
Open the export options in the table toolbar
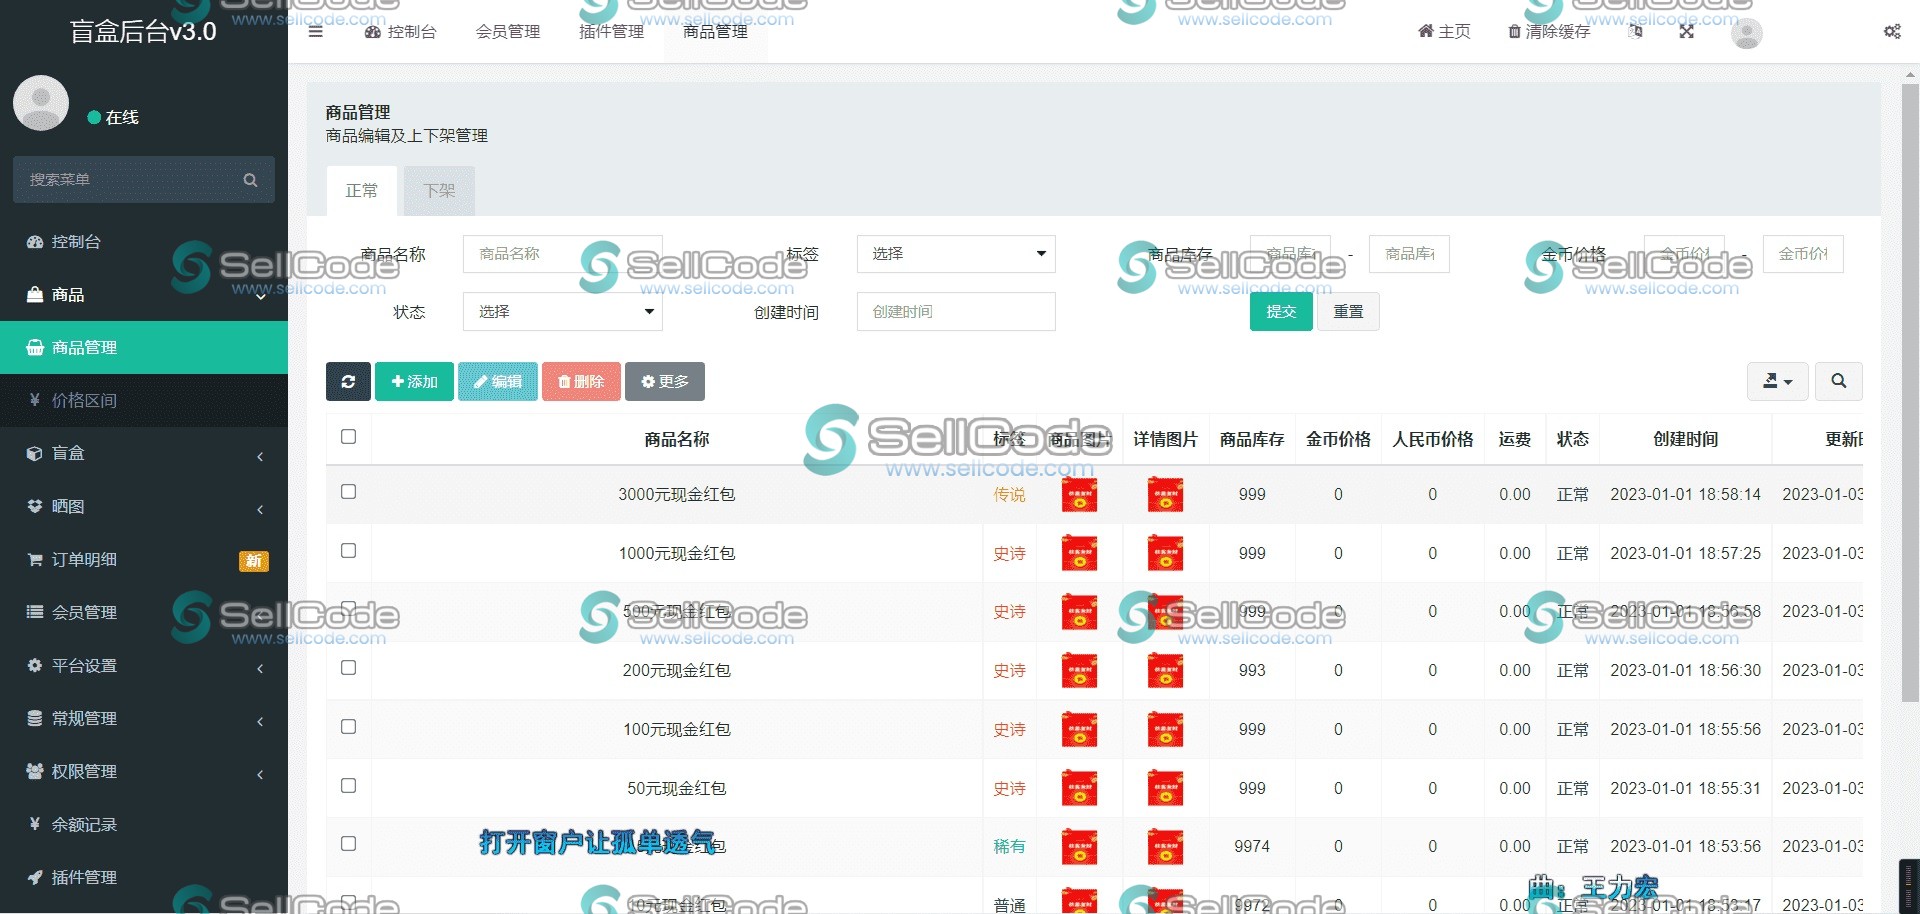click(1777, 381)
